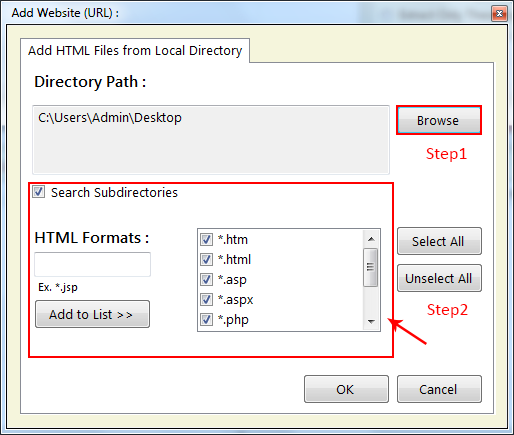
Task: Click the format list scrollbar thumb
Action: [x=371, y=267]
